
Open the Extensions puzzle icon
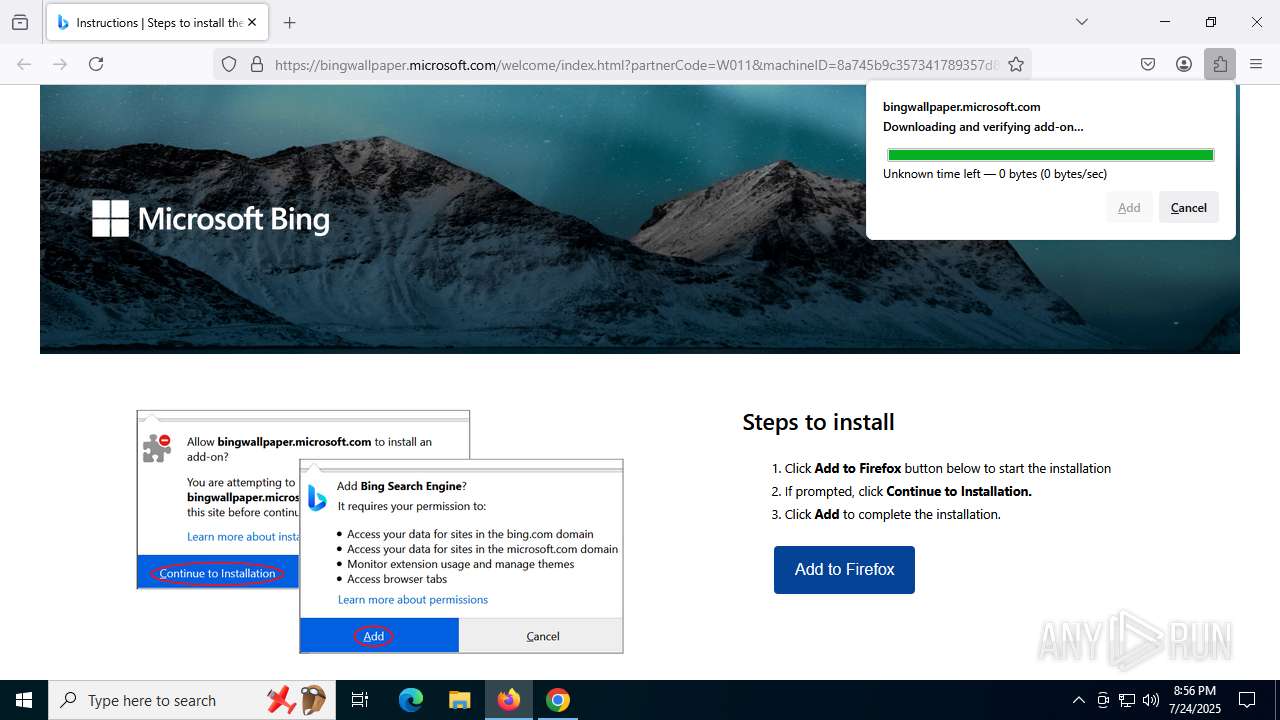tap(1220, 64)
